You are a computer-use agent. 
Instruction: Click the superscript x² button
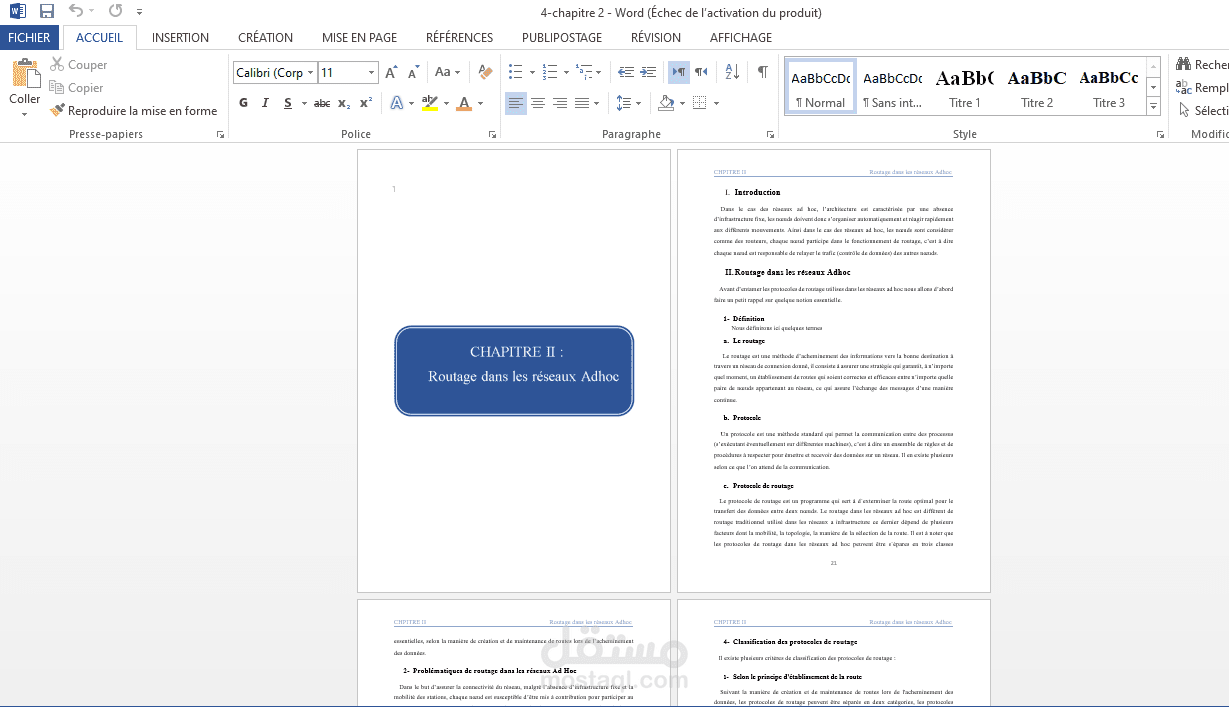pyautogui.click(x=366, y=103)
